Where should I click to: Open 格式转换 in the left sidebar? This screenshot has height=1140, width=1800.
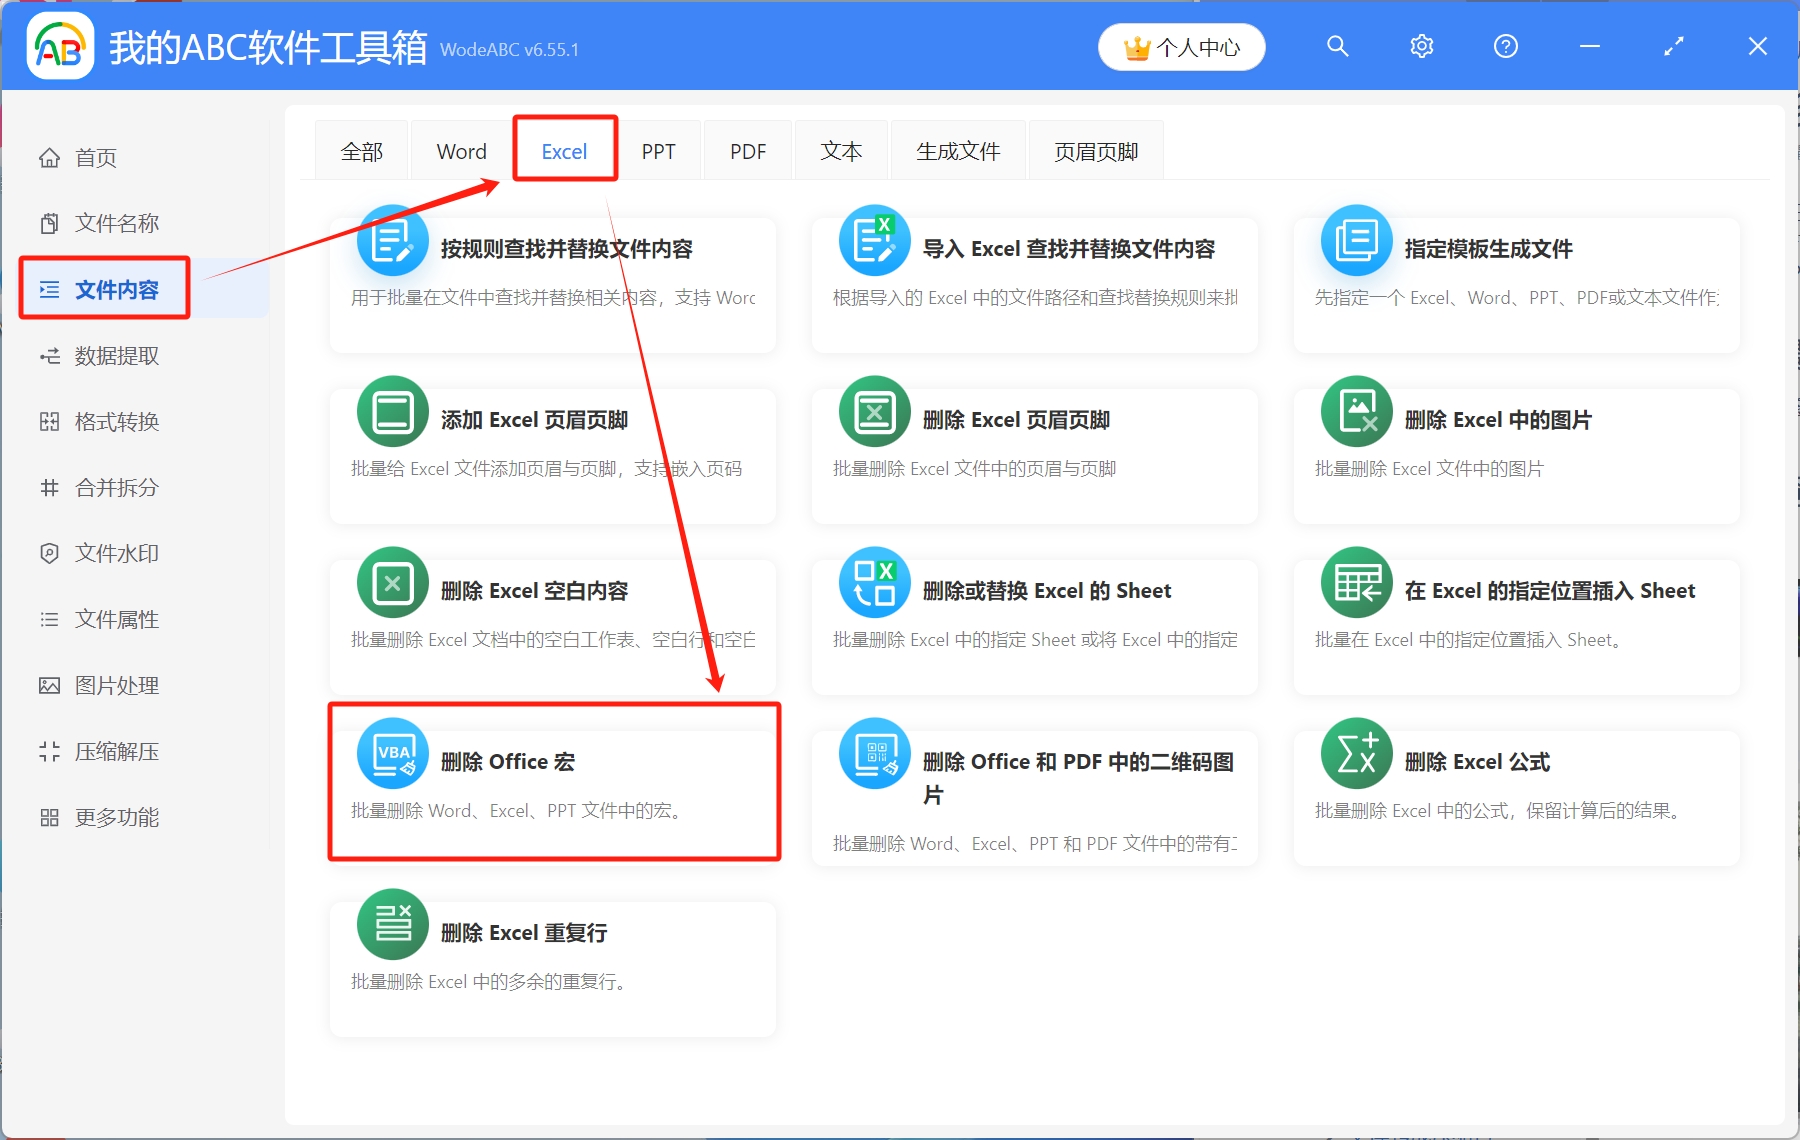(116, 422)
